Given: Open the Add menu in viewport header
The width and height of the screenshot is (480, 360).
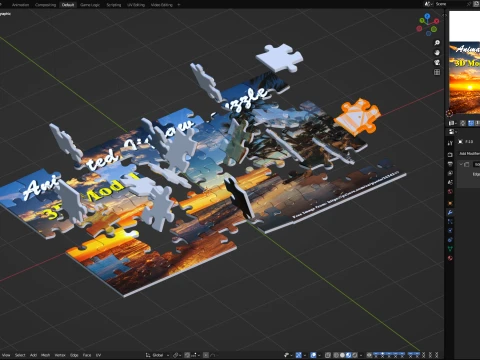Looking at the screenshot, I should (x=33, y=355).
